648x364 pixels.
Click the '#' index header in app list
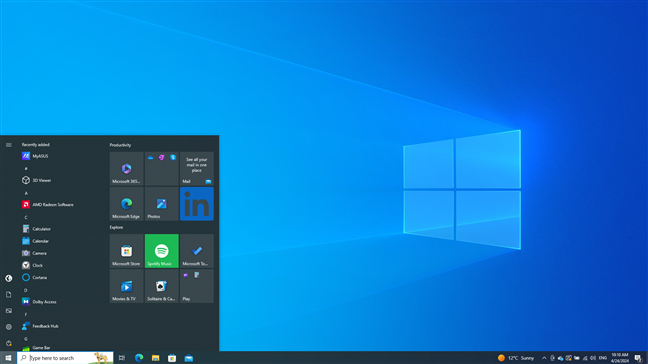pyautogui.click(x=26, y=169)
